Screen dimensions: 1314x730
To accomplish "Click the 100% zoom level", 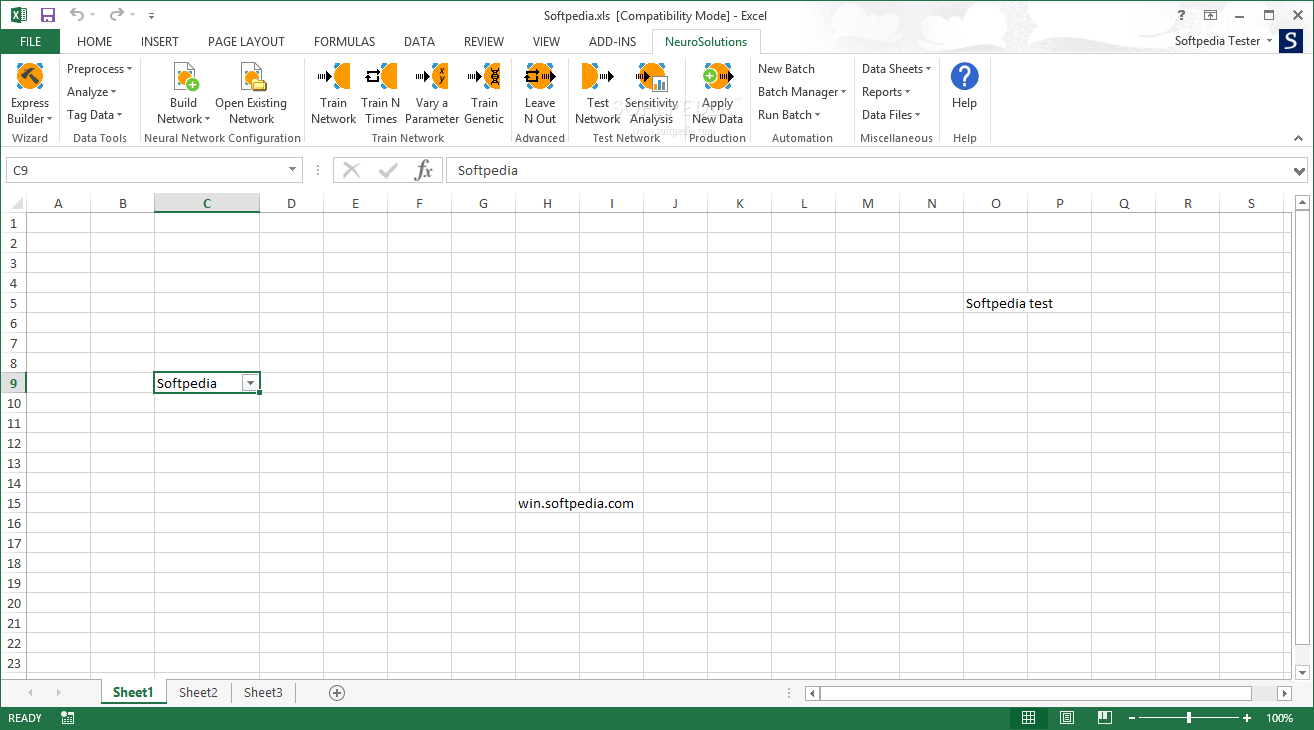I will [x=1280, y=718].
